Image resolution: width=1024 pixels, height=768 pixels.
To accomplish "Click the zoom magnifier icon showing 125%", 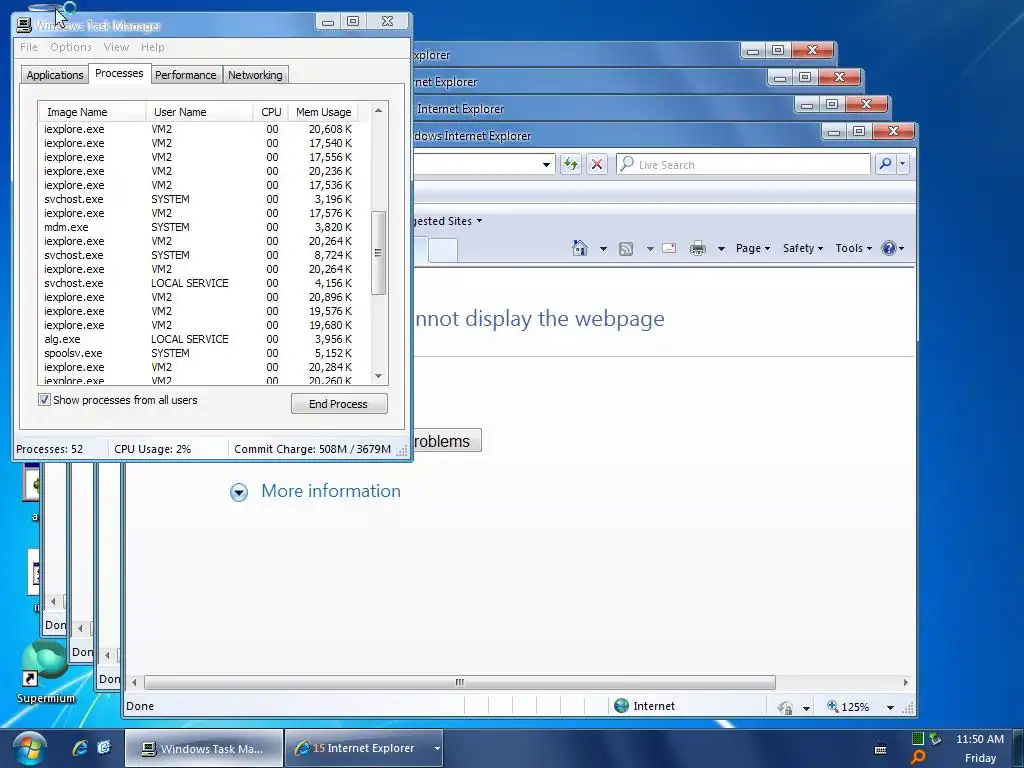I will 833,706.
